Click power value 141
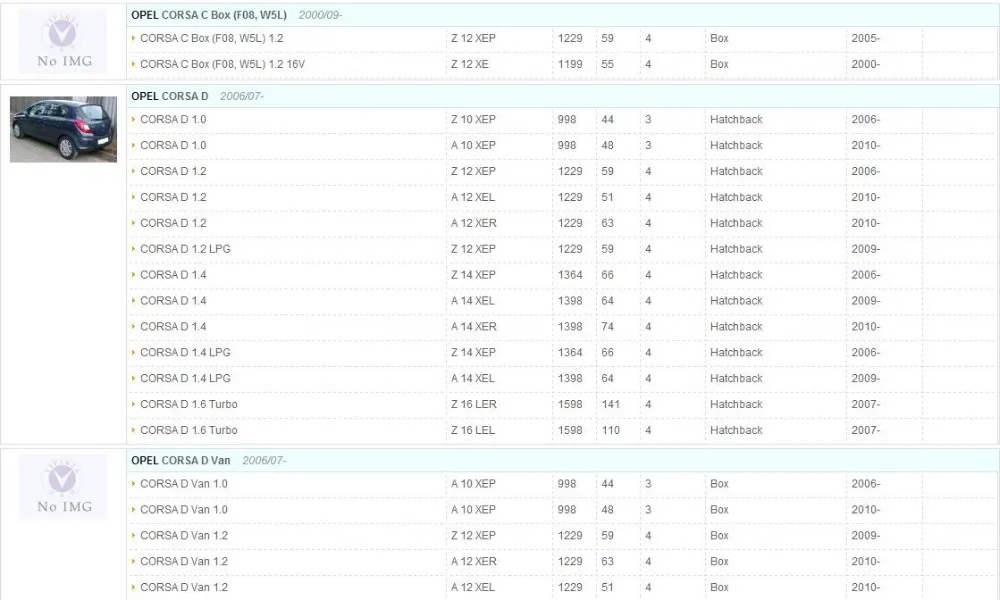Screen dimensions: 1000x600 pos(610,404)
